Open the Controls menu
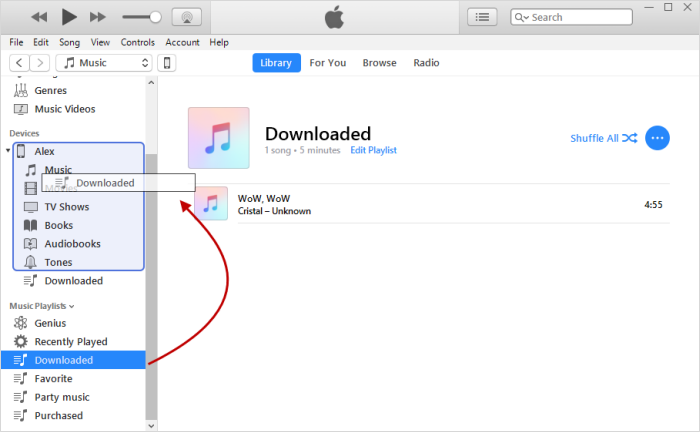The width and height of the screenshot is (700, 432). point(138,42)
